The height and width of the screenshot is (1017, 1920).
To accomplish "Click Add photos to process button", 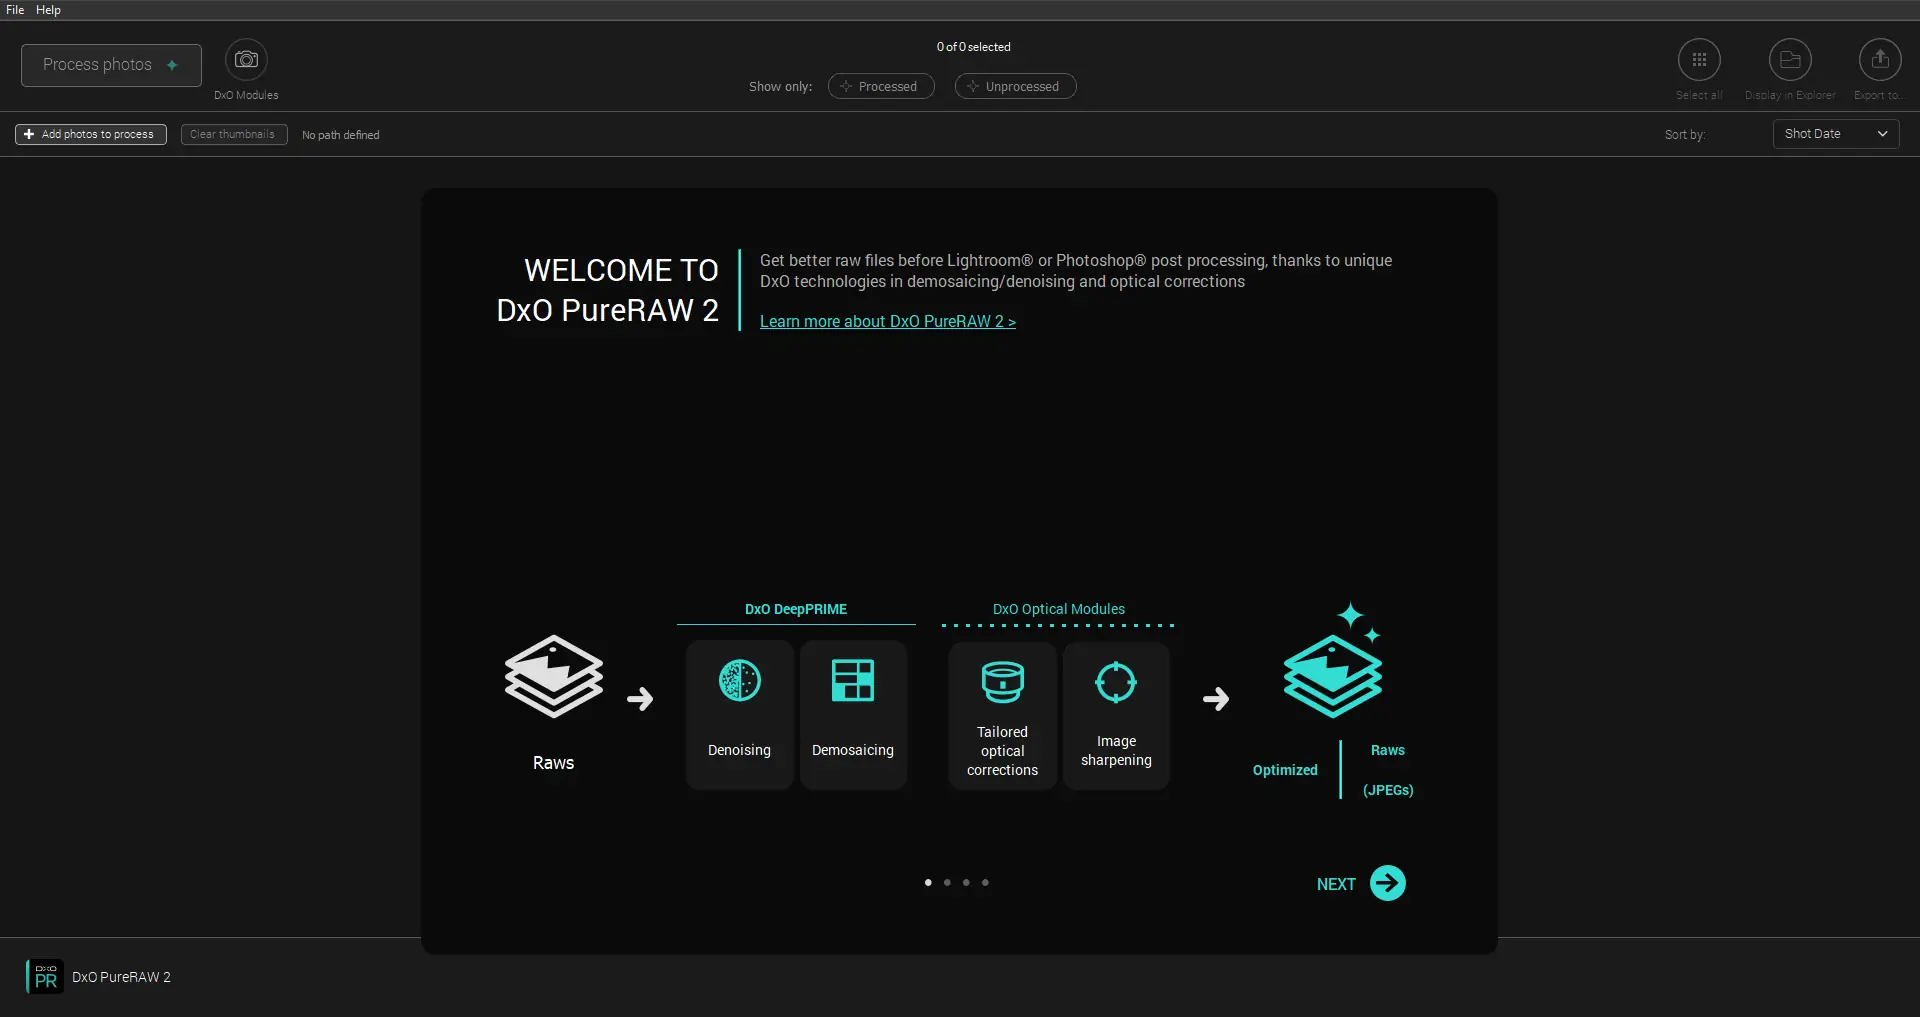I will [91, 134].
